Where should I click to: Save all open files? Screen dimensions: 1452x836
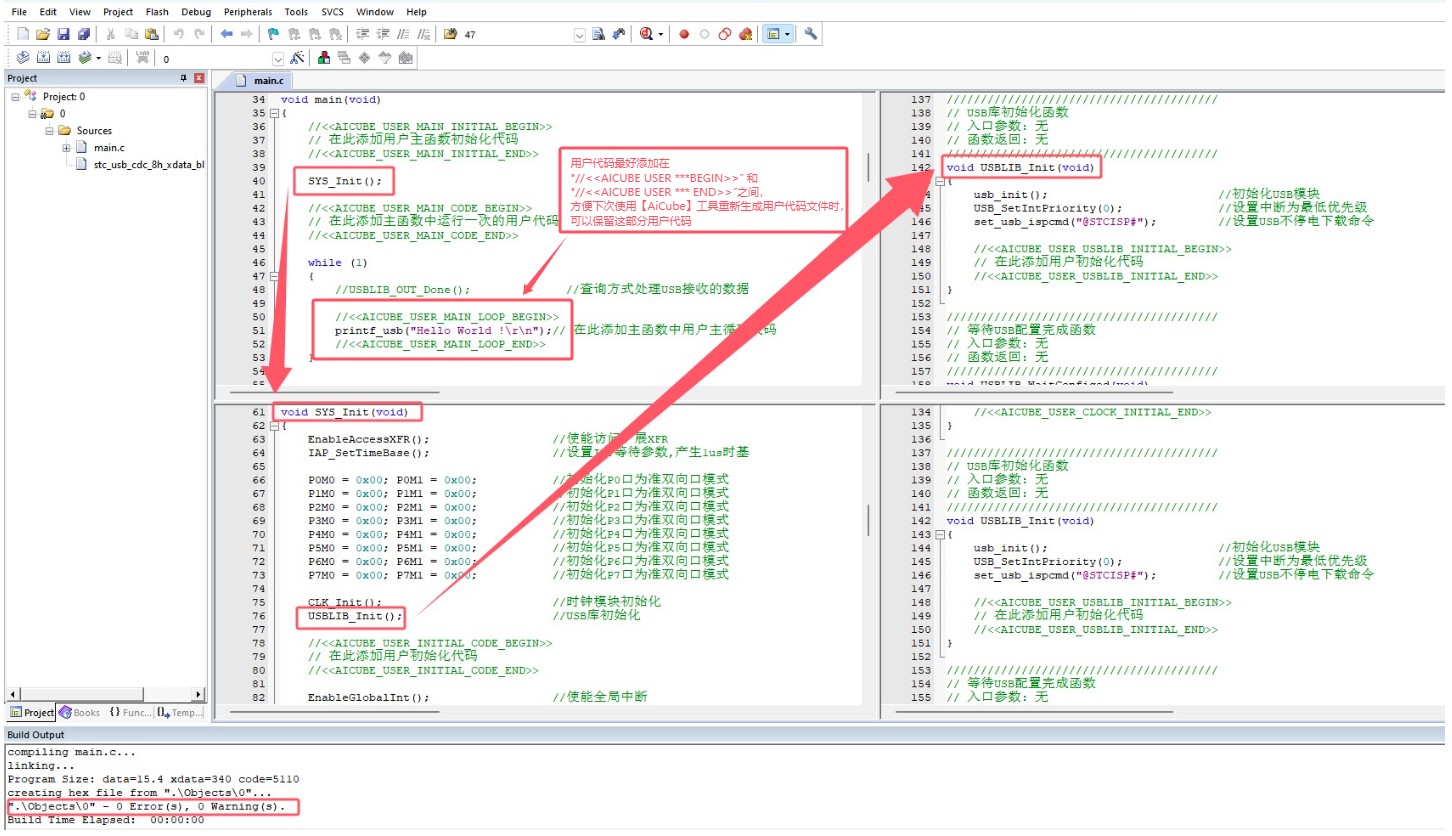pyautogui.click(x=84, y=33)
